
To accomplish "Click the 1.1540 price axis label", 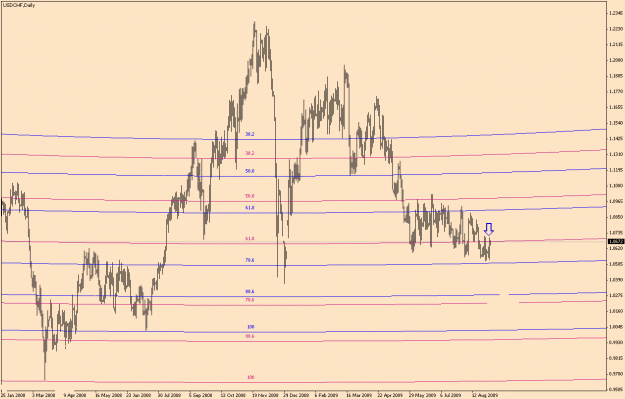I will point(616,123).
